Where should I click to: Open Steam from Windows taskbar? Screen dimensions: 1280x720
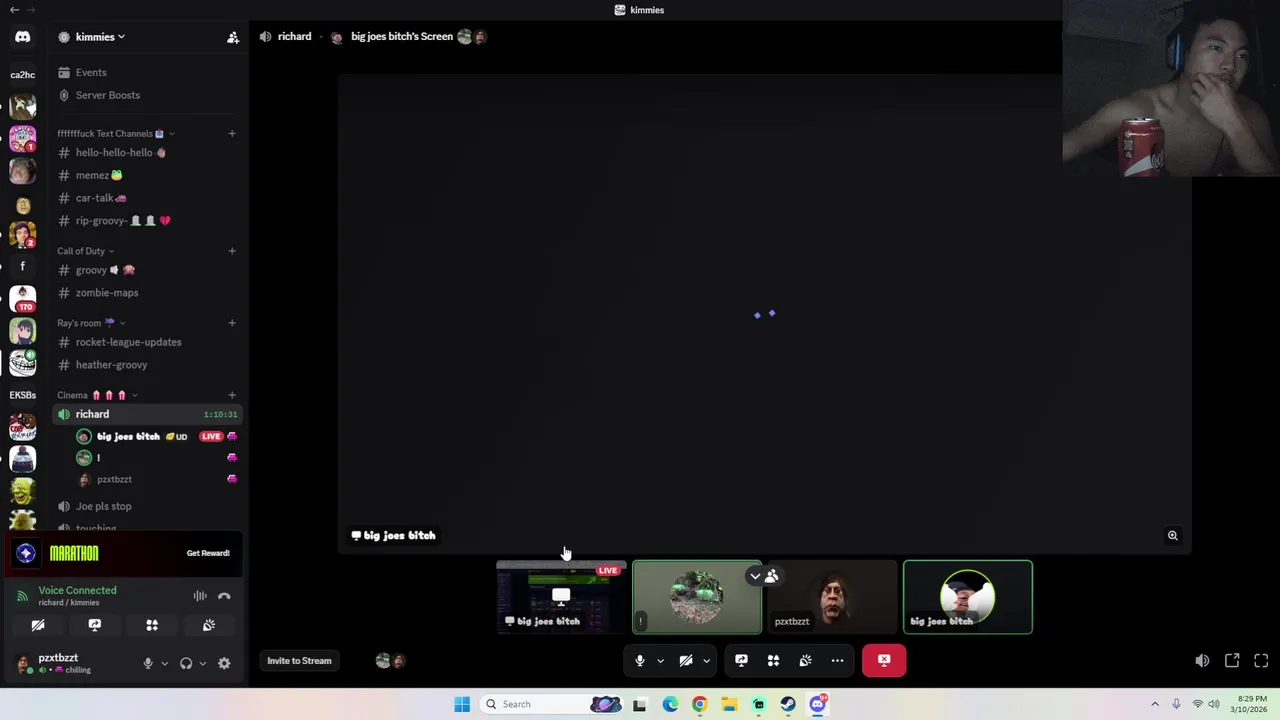coord(788,704)
